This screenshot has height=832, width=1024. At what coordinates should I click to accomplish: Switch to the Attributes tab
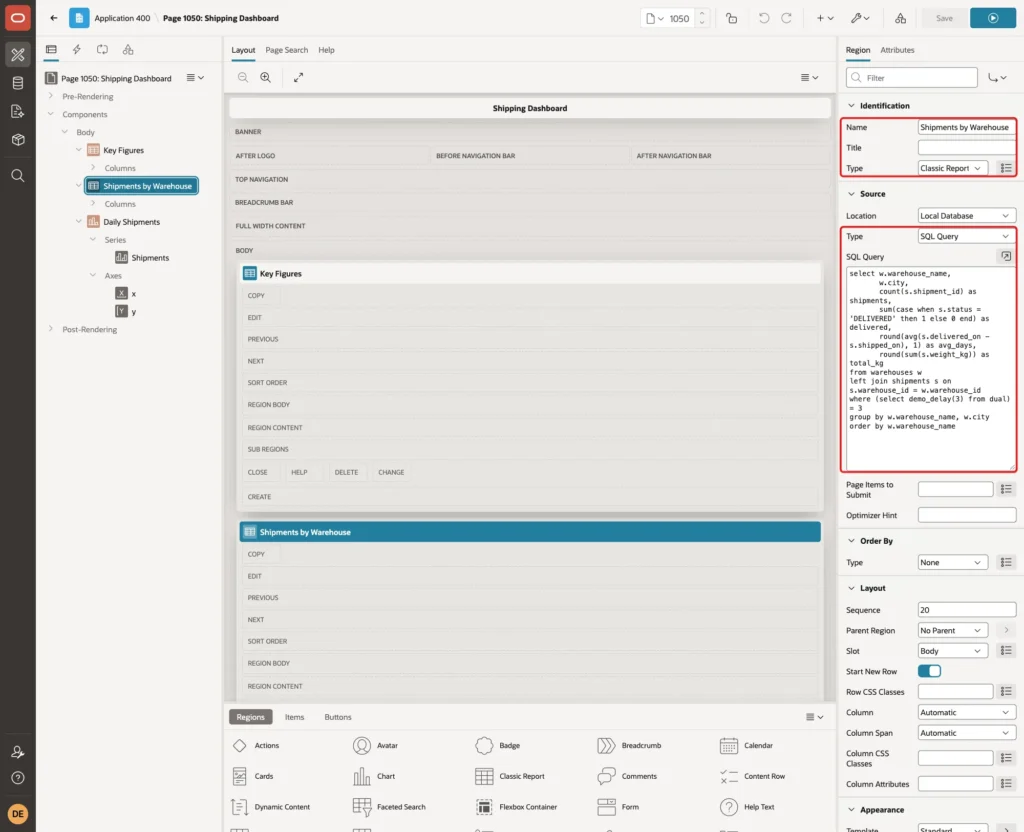897,50
